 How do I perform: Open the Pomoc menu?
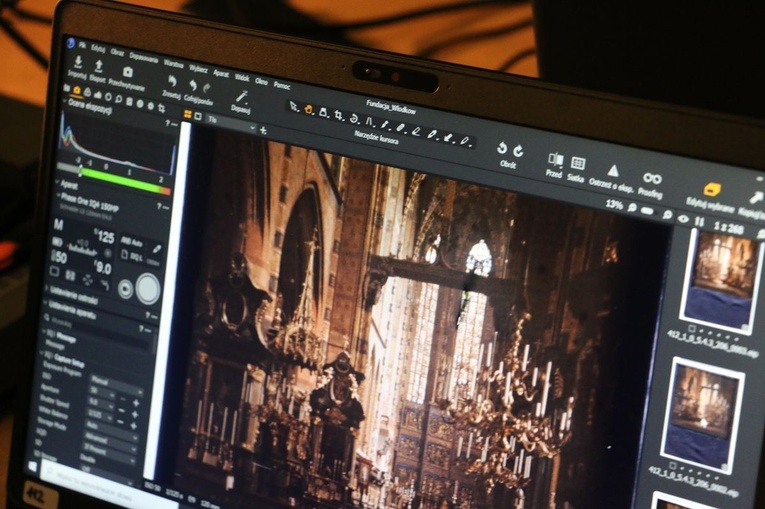coord(282,85)
